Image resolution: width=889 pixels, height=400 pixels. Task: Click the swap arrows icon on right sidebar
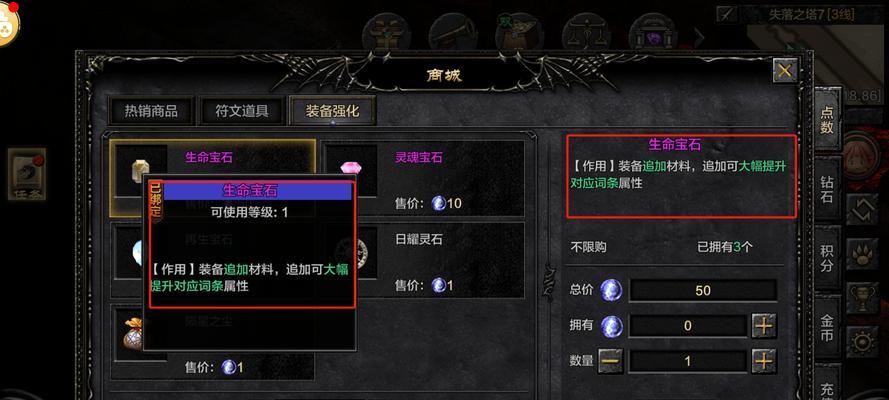coord(862,209)
